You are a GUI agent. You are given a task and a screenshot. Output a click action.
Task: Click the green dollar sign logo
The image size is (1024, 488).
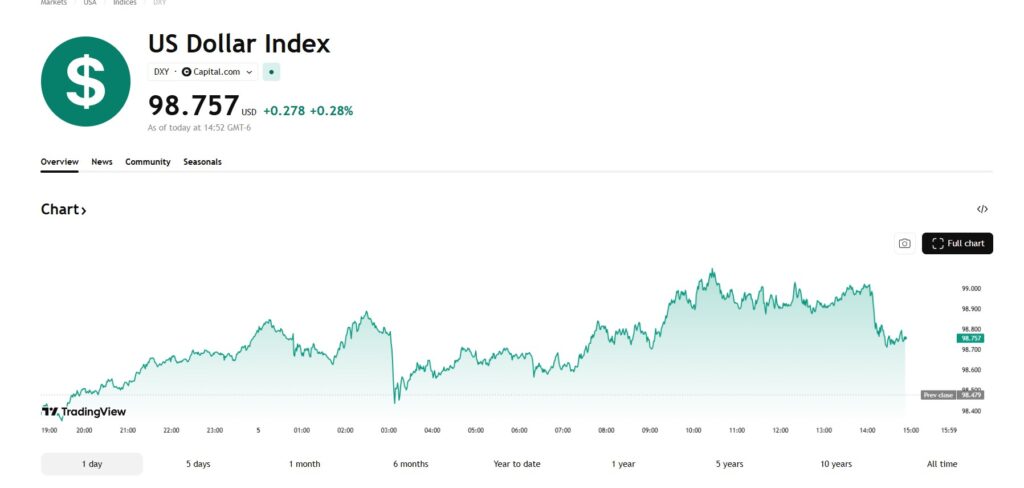85,82
